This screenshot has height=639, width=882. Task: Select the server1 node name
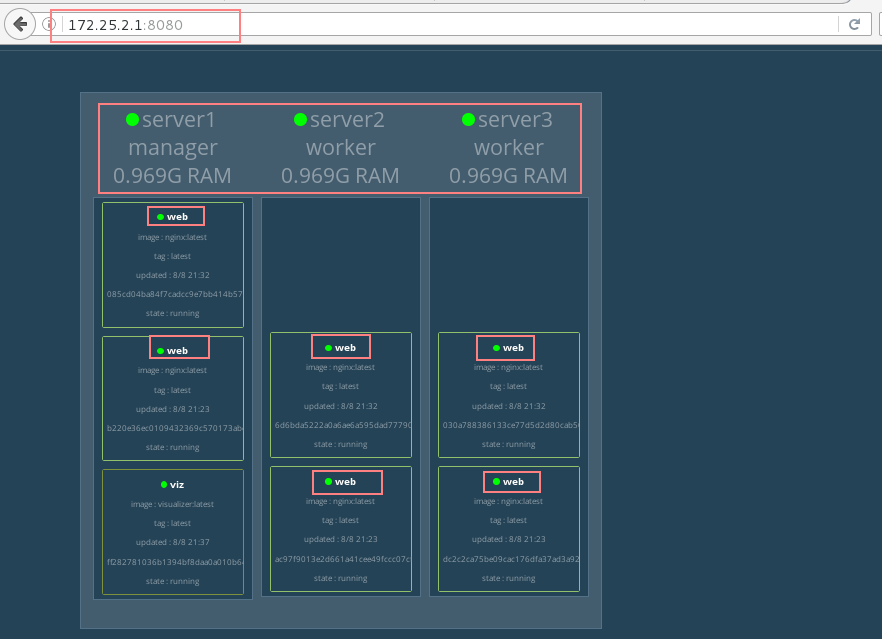pyautogui.click(x=179, y=120)
